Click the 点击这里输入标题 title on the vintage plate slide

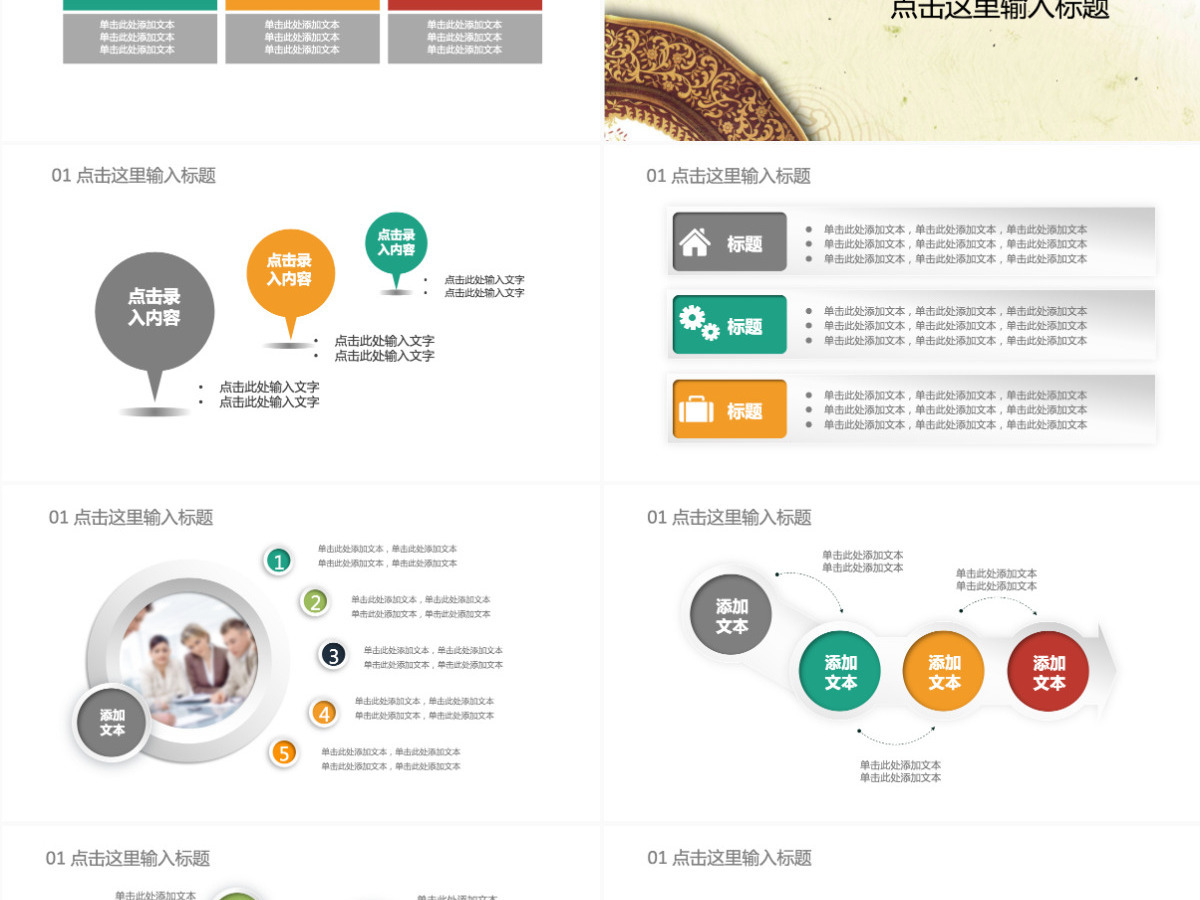click(1000, 10)
